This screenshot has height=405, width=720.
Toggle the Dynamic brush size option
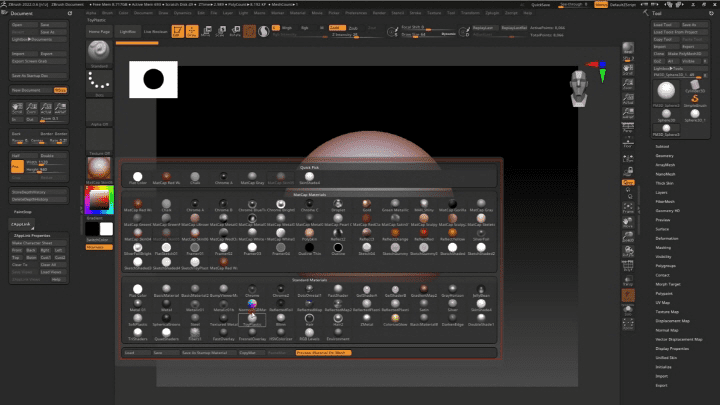448,34
